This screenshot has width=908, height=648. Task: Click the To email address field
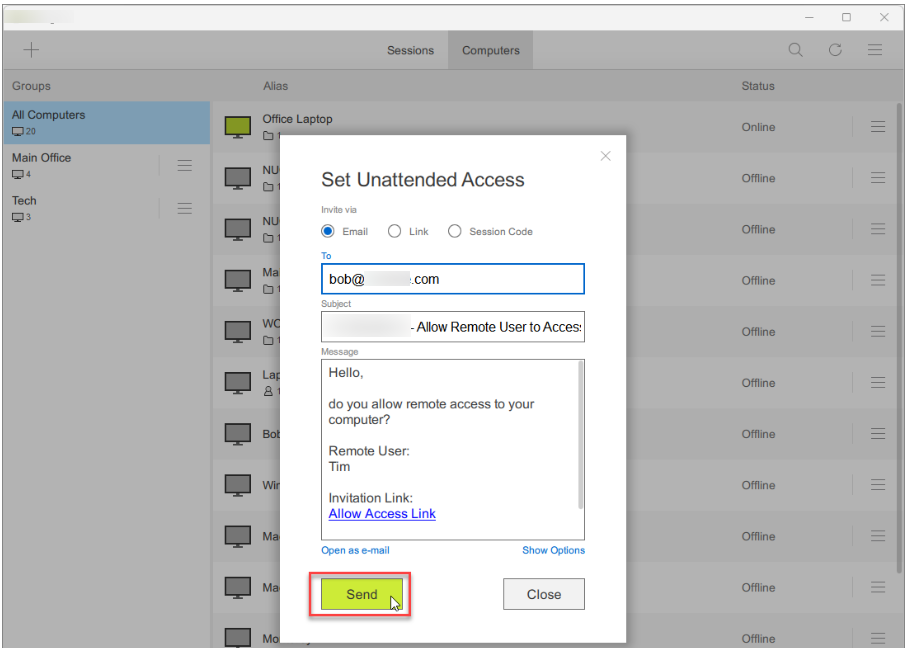click(452, 279)
